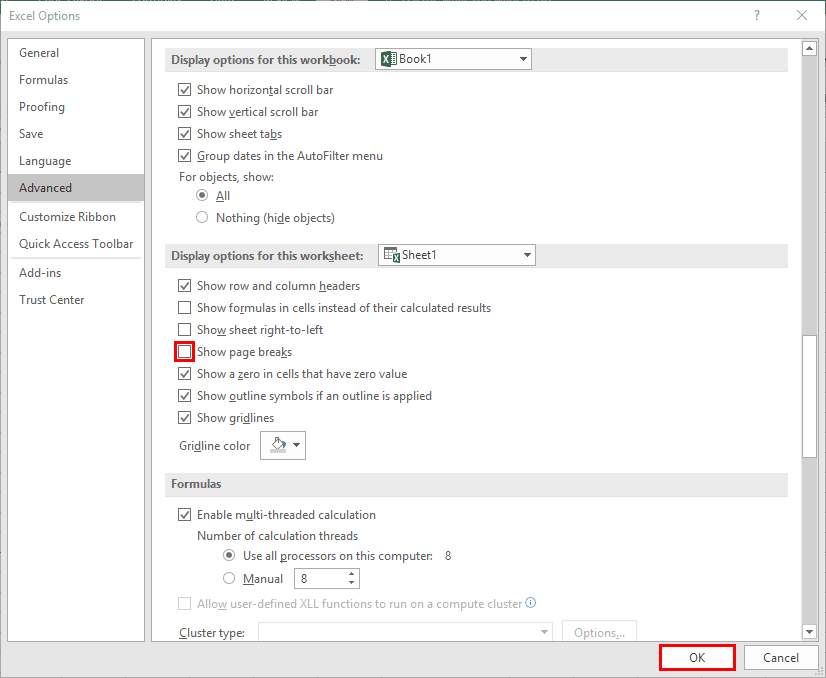This screenshot has width=826, height=678.
Task: Click the info icon beside XLL functions
Action: [x=531, y=603]
